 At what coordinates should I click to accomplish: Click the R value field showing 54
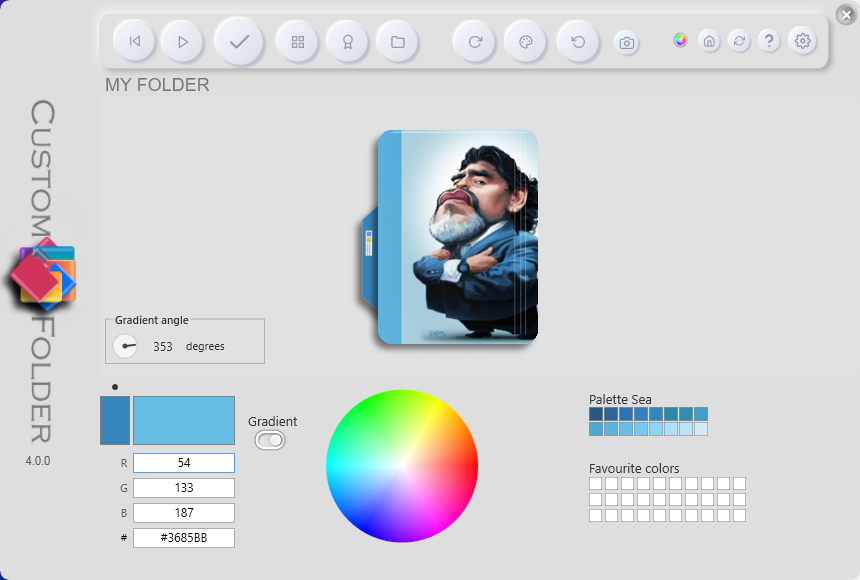pos(184,463)
